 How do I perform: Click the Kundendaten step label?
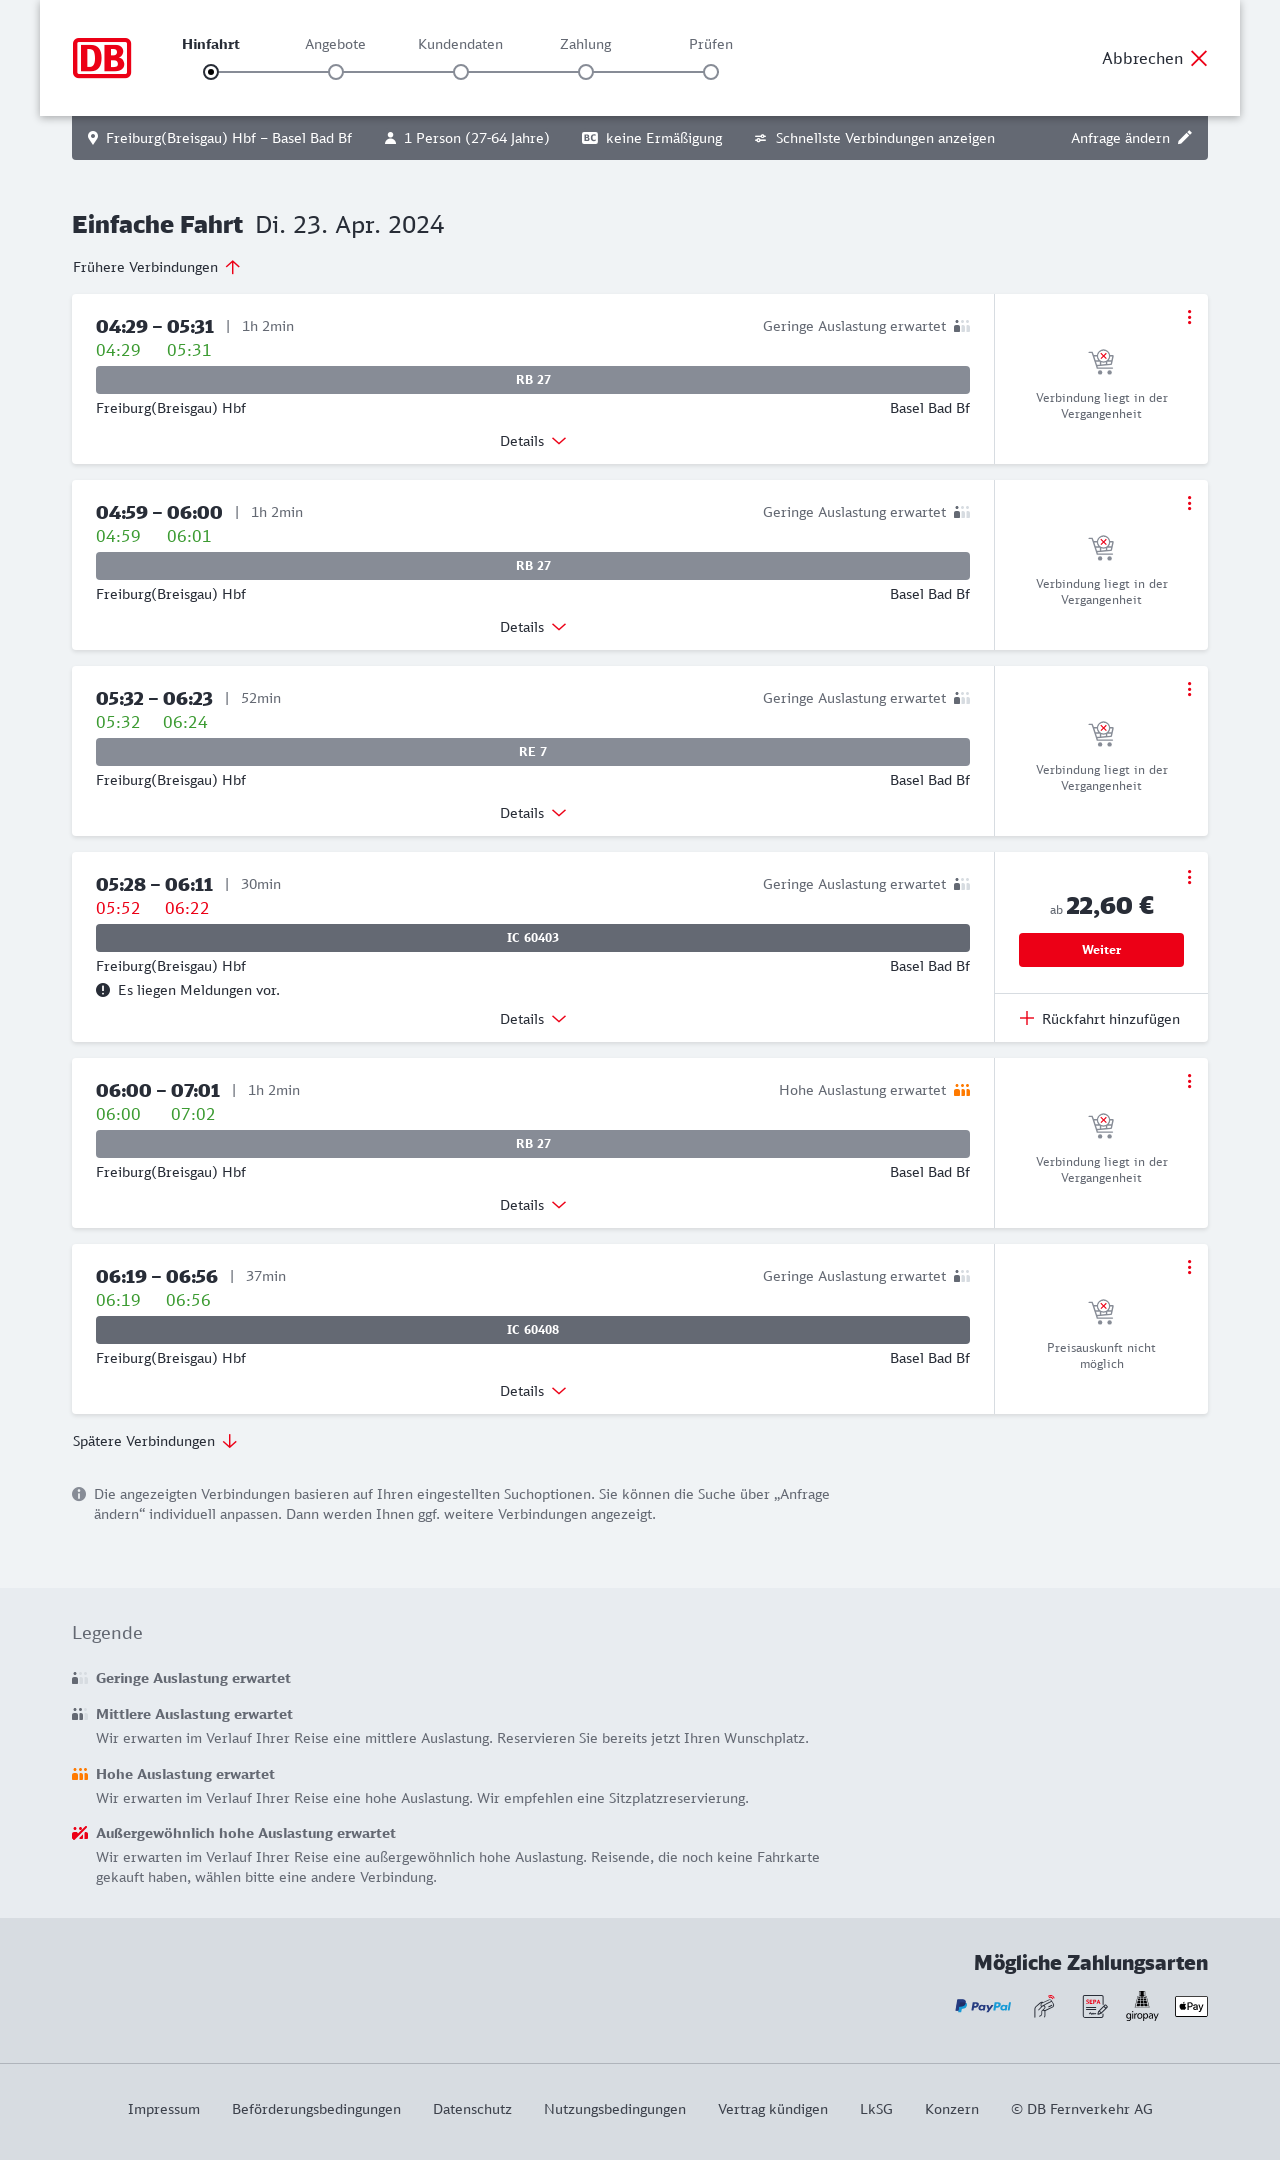click(460, 44)
